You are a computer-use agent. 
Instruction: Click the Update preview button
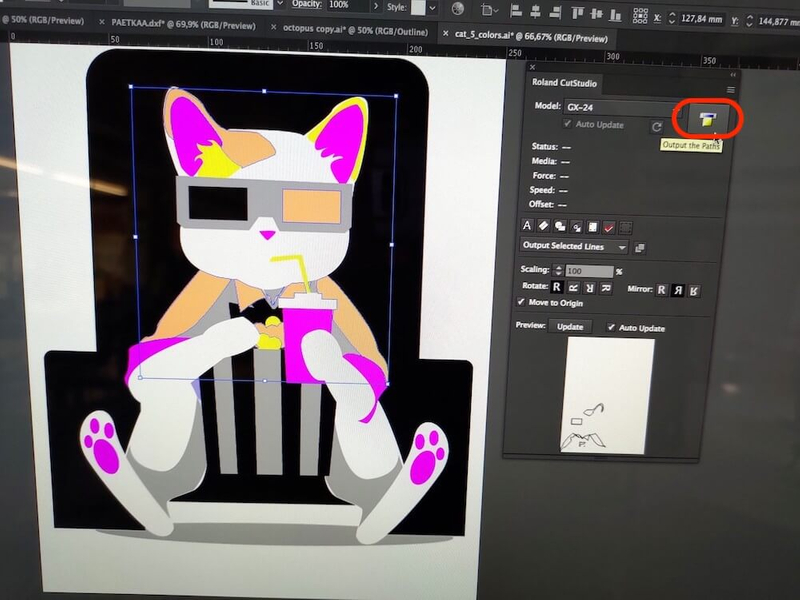pos(569,328)
